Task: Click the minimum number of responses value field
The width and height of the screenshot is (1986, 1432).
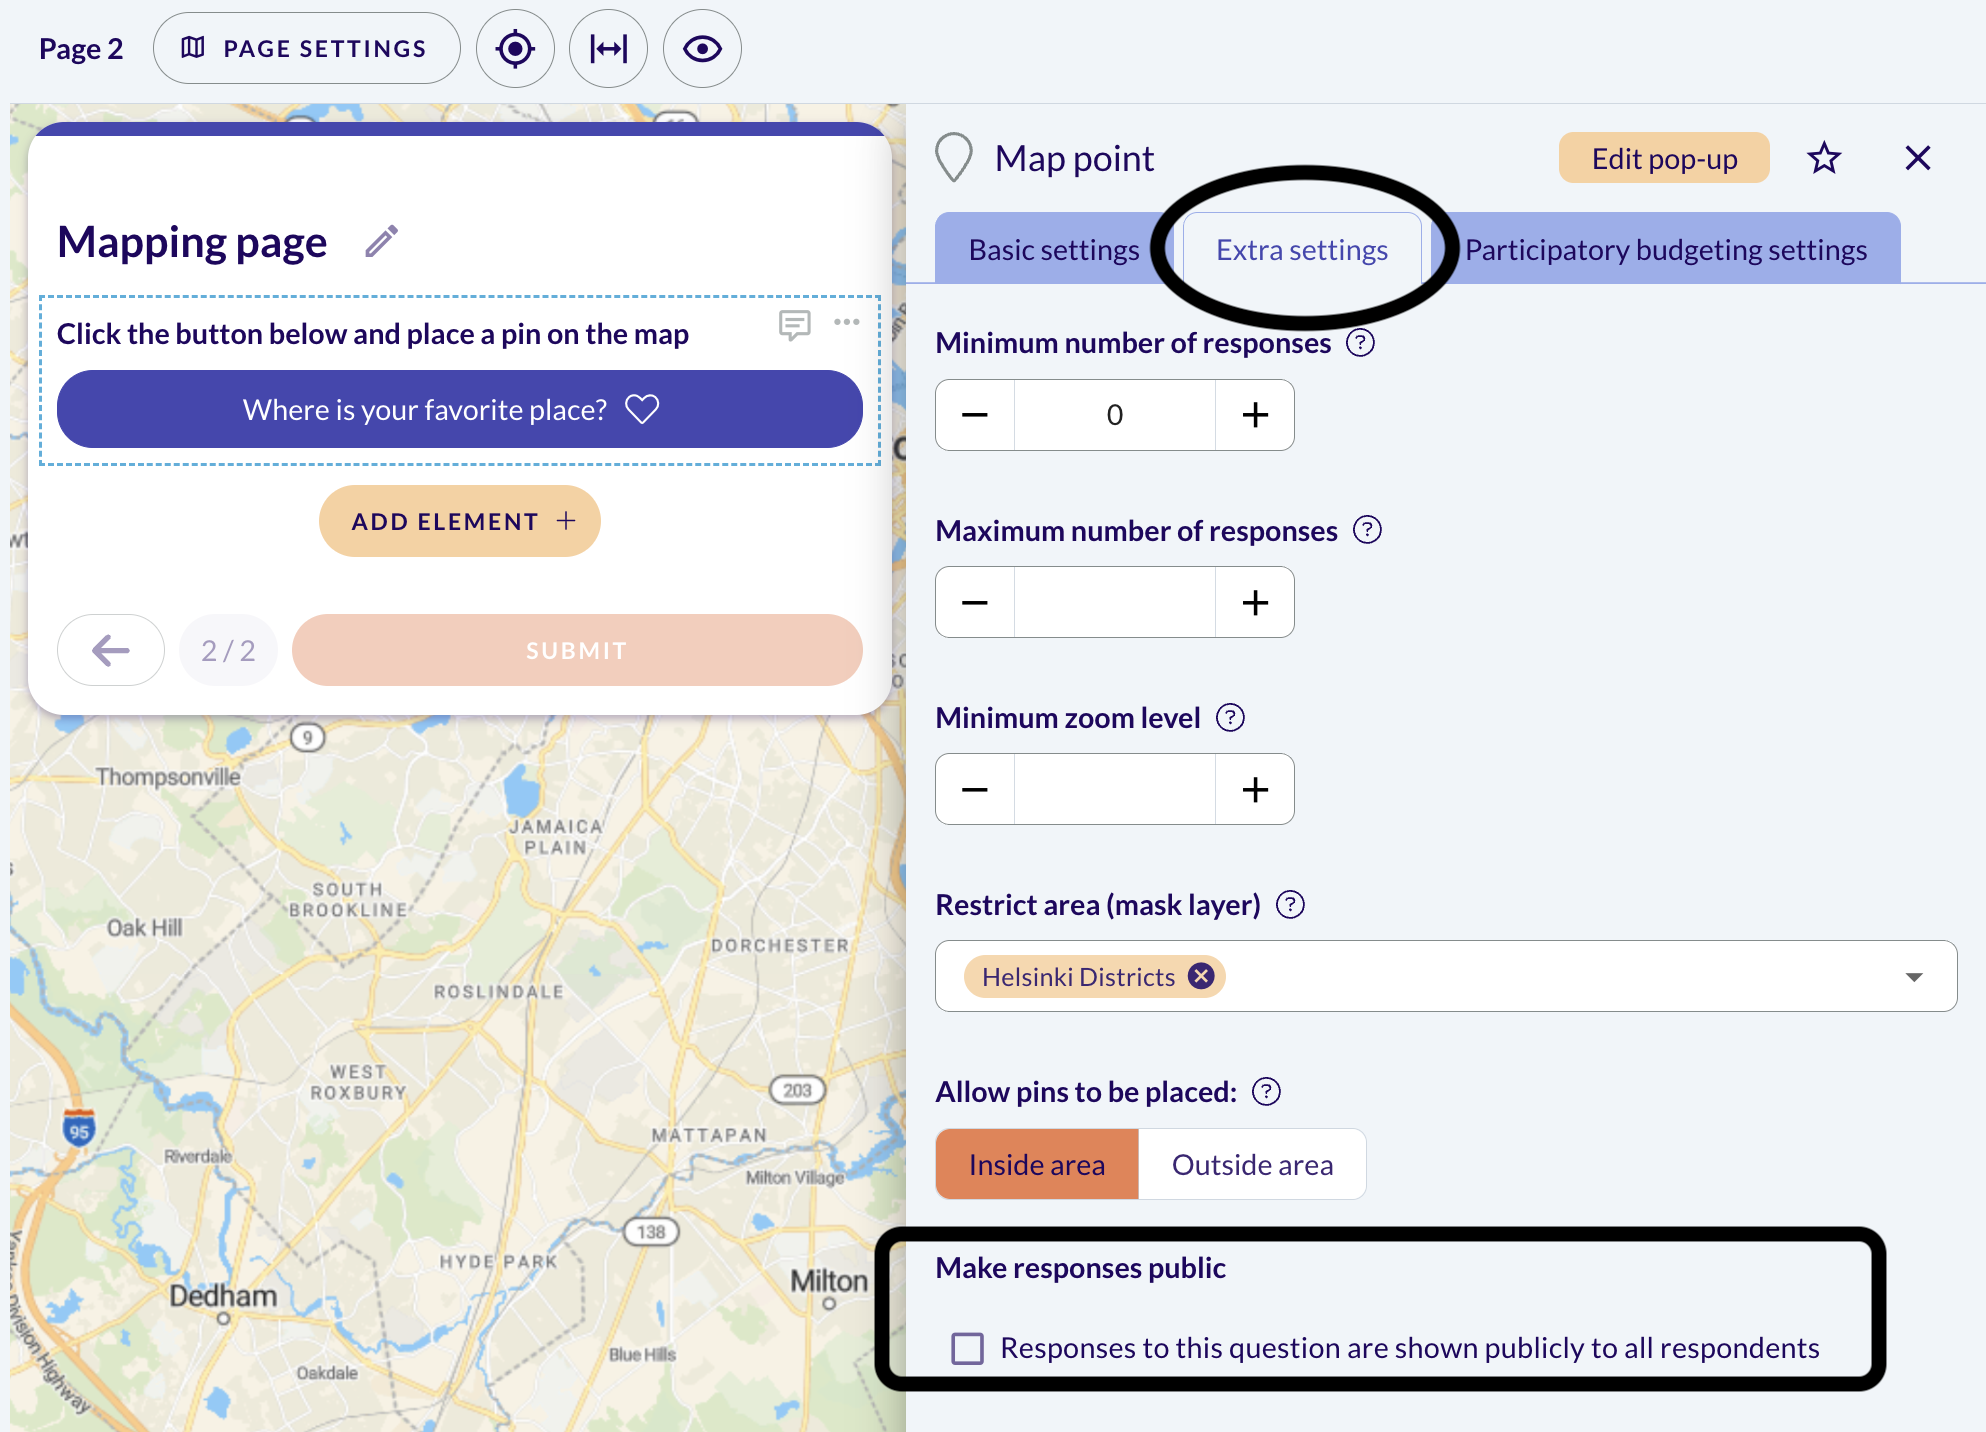Action: 1115,415
